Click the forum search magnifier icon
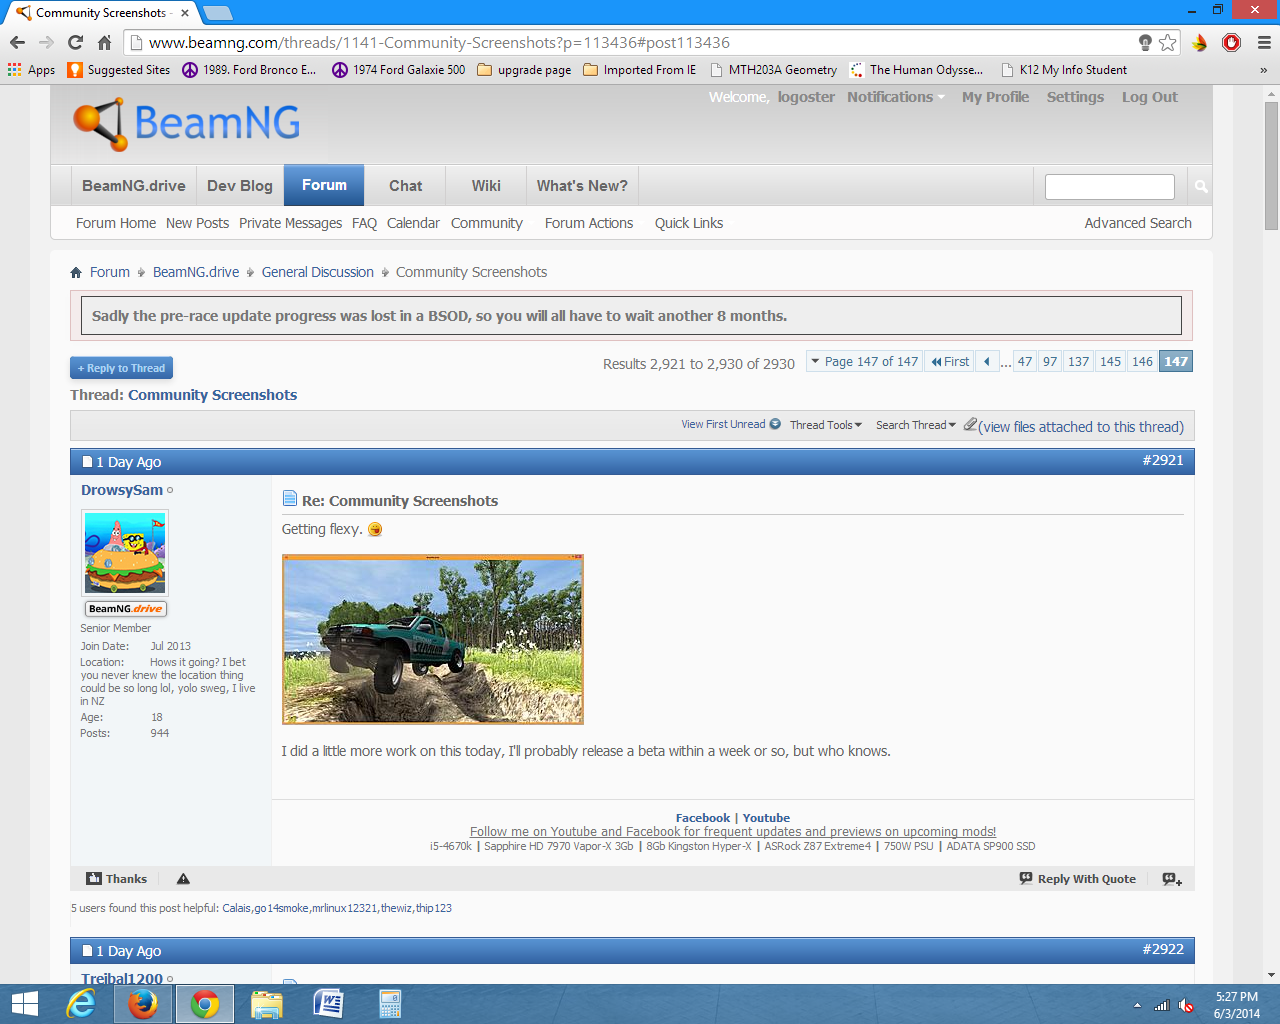Screen dimensions: 1280x1024 point(1201,186)
